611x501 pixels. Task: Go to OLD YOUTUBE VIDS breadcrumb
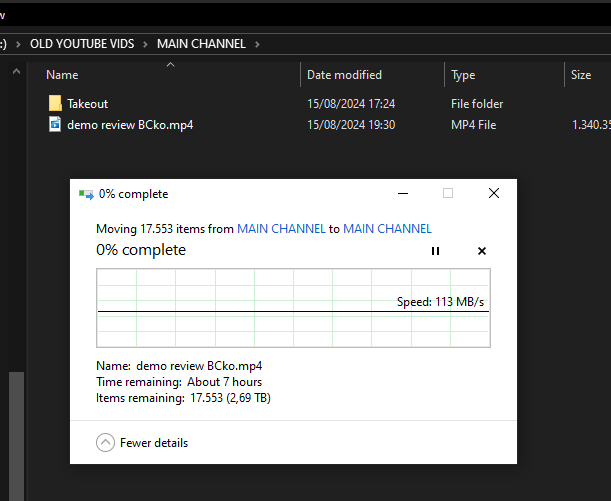[x=82, y=44]
